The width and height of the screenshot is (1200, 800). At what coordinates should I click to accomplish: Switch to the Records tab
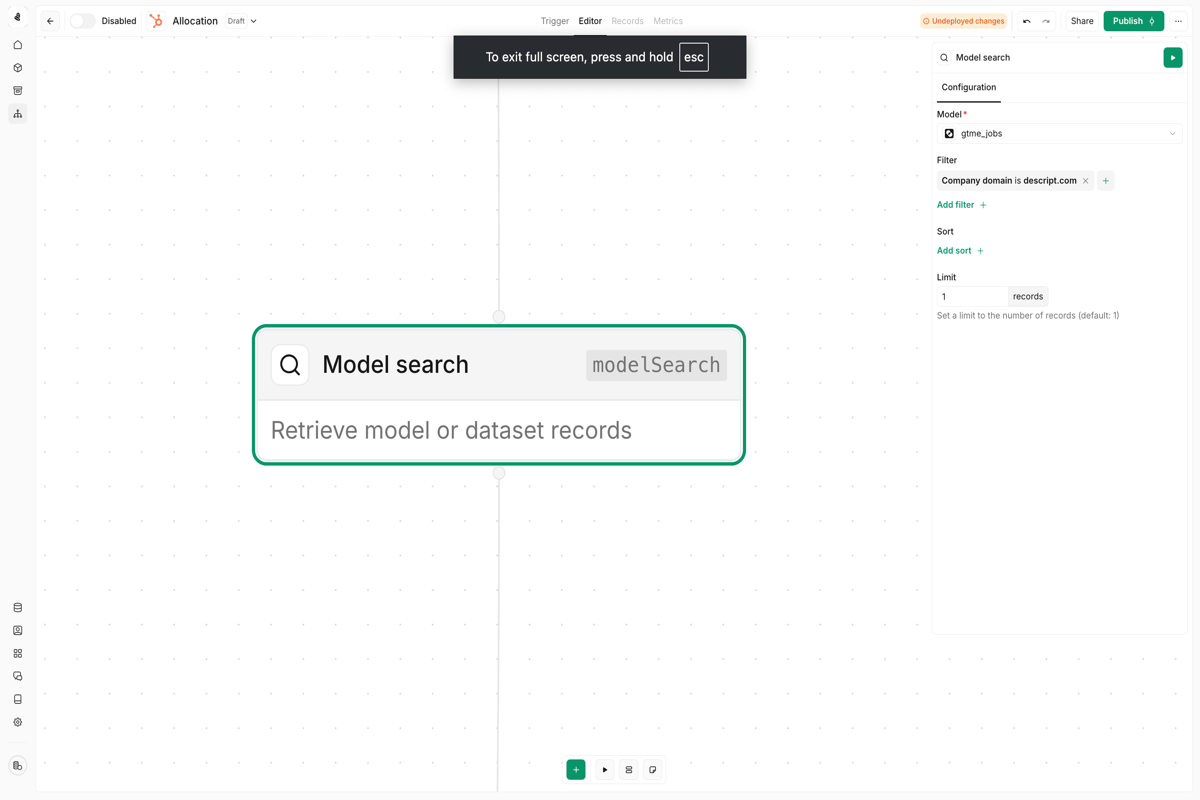pos(627,21)
